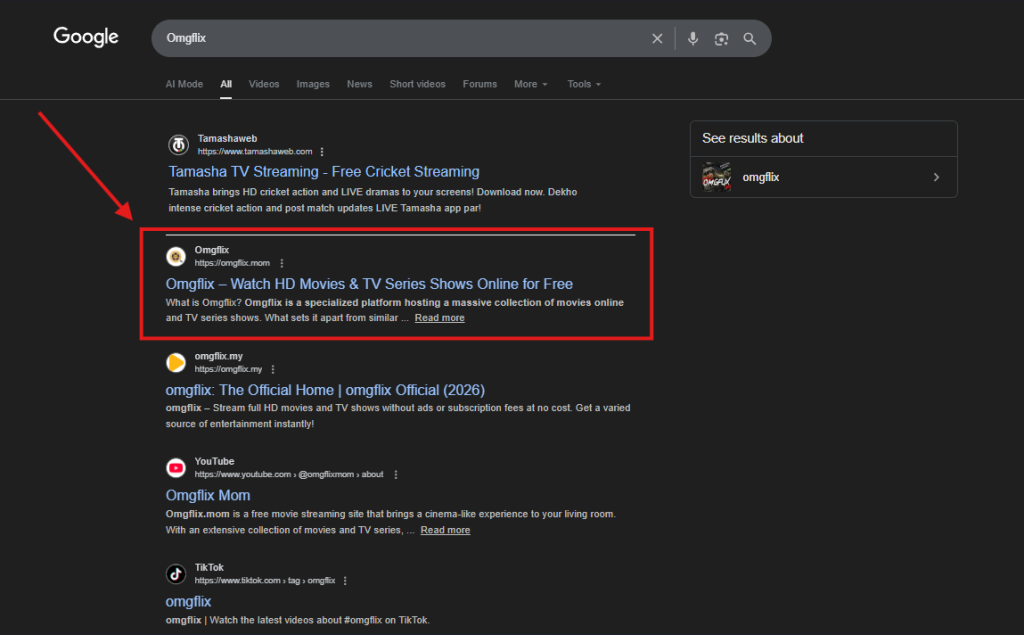Click the https://omgflix.my URL text
1024x635 pixels.
pos(228,369)
